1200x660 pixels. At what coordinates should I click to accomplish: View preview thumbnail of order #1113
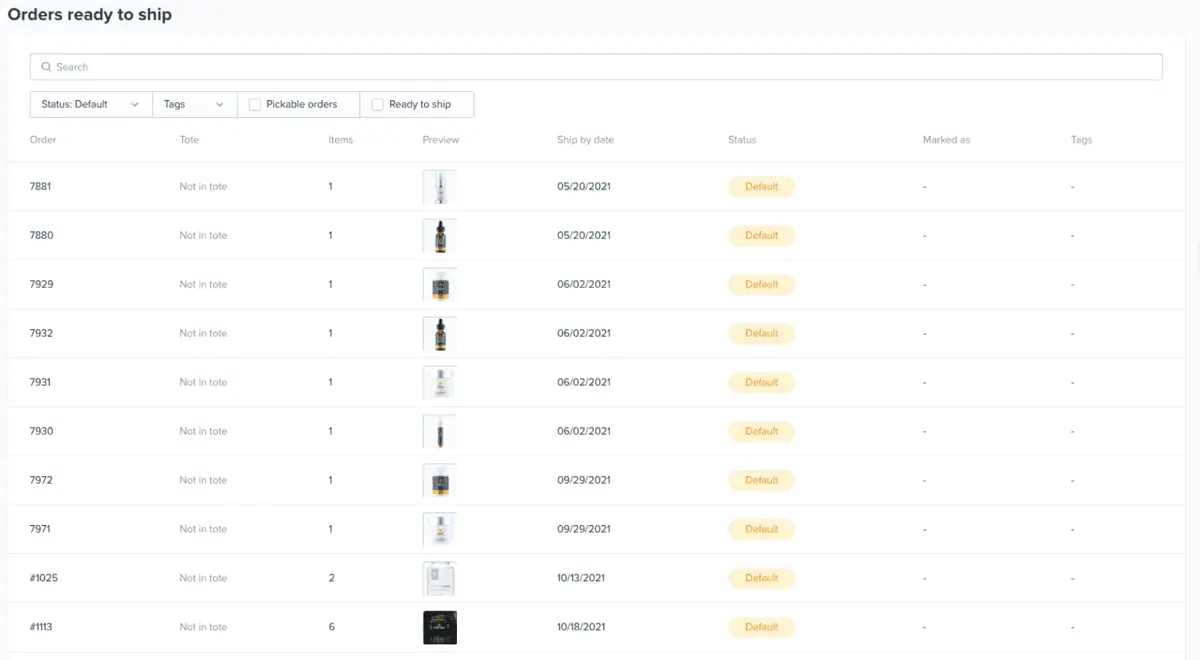[440, 628]
